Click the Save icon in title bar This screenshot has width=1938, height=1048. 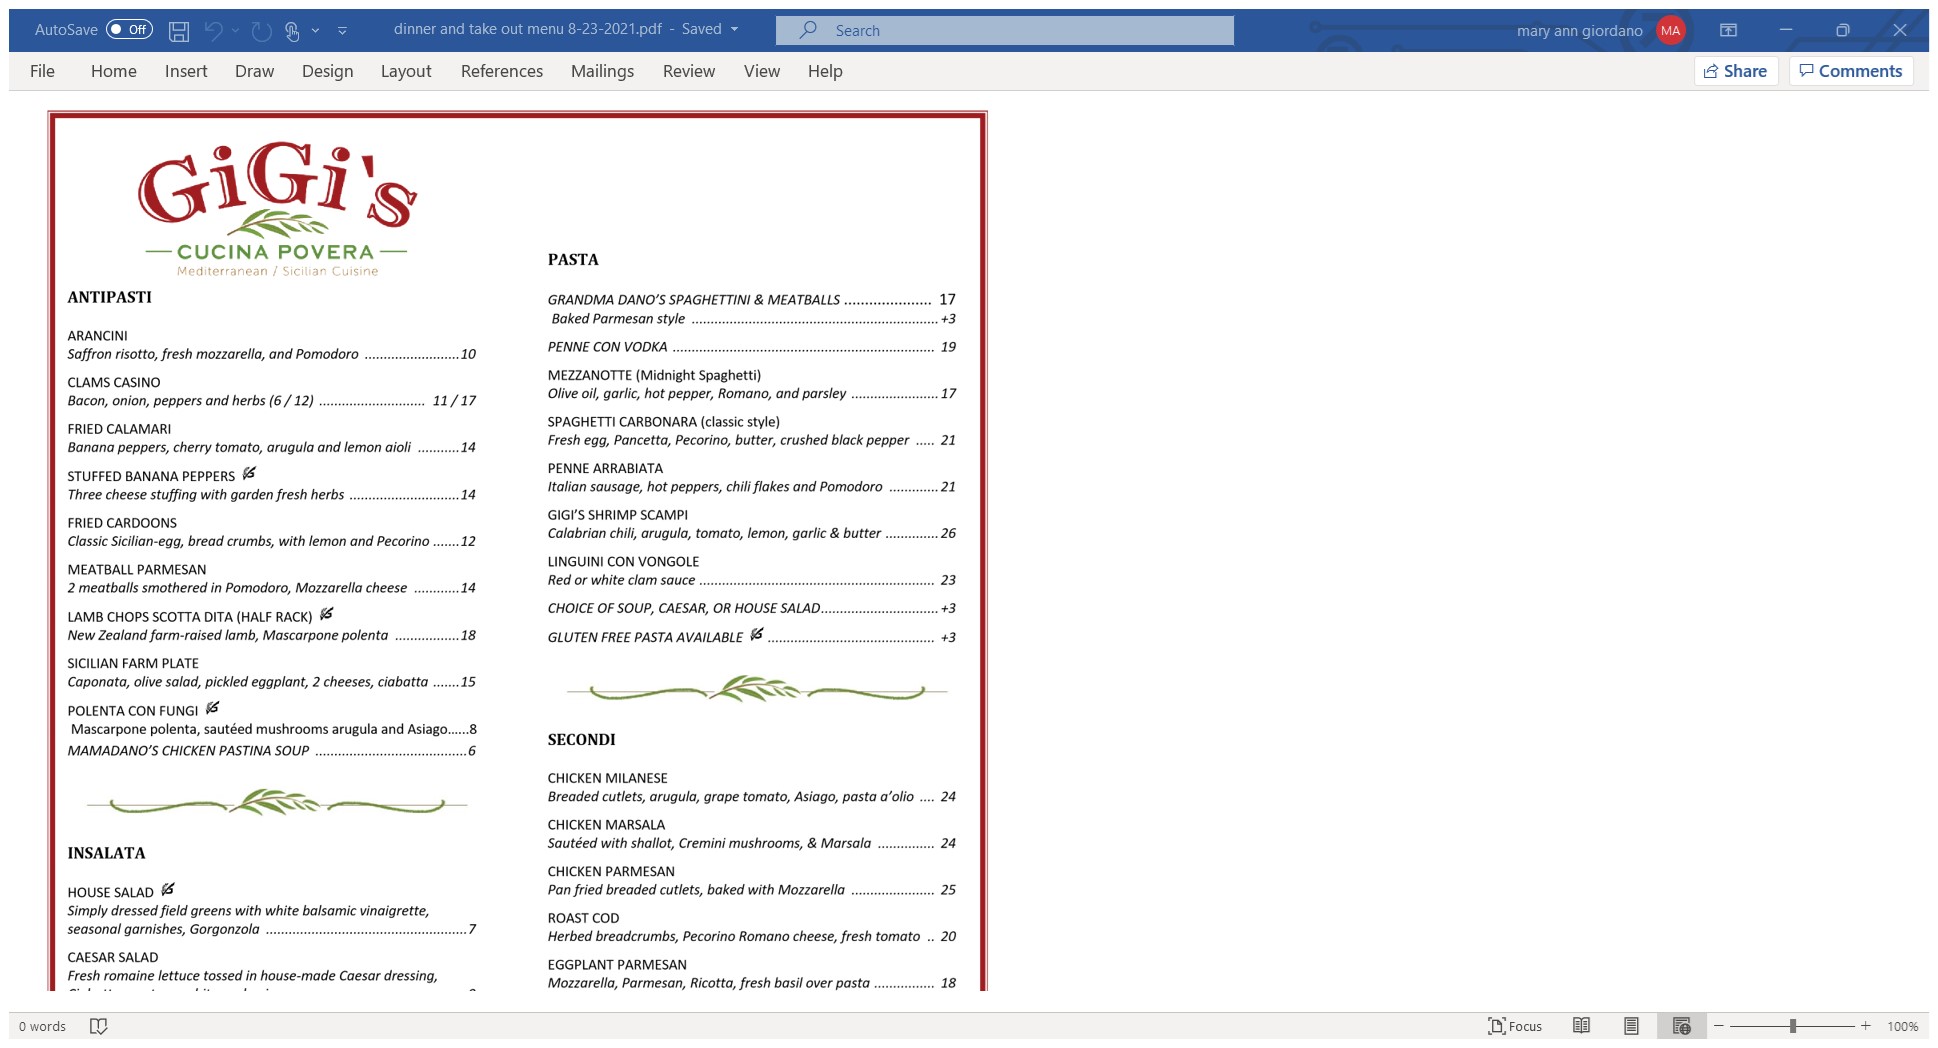[179, 31]
